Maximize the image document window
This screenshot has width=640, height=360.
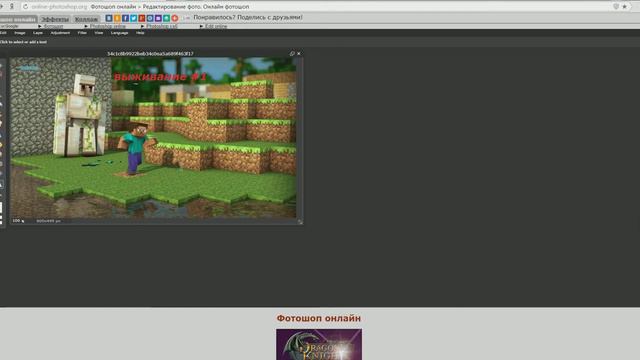point(292,53)
